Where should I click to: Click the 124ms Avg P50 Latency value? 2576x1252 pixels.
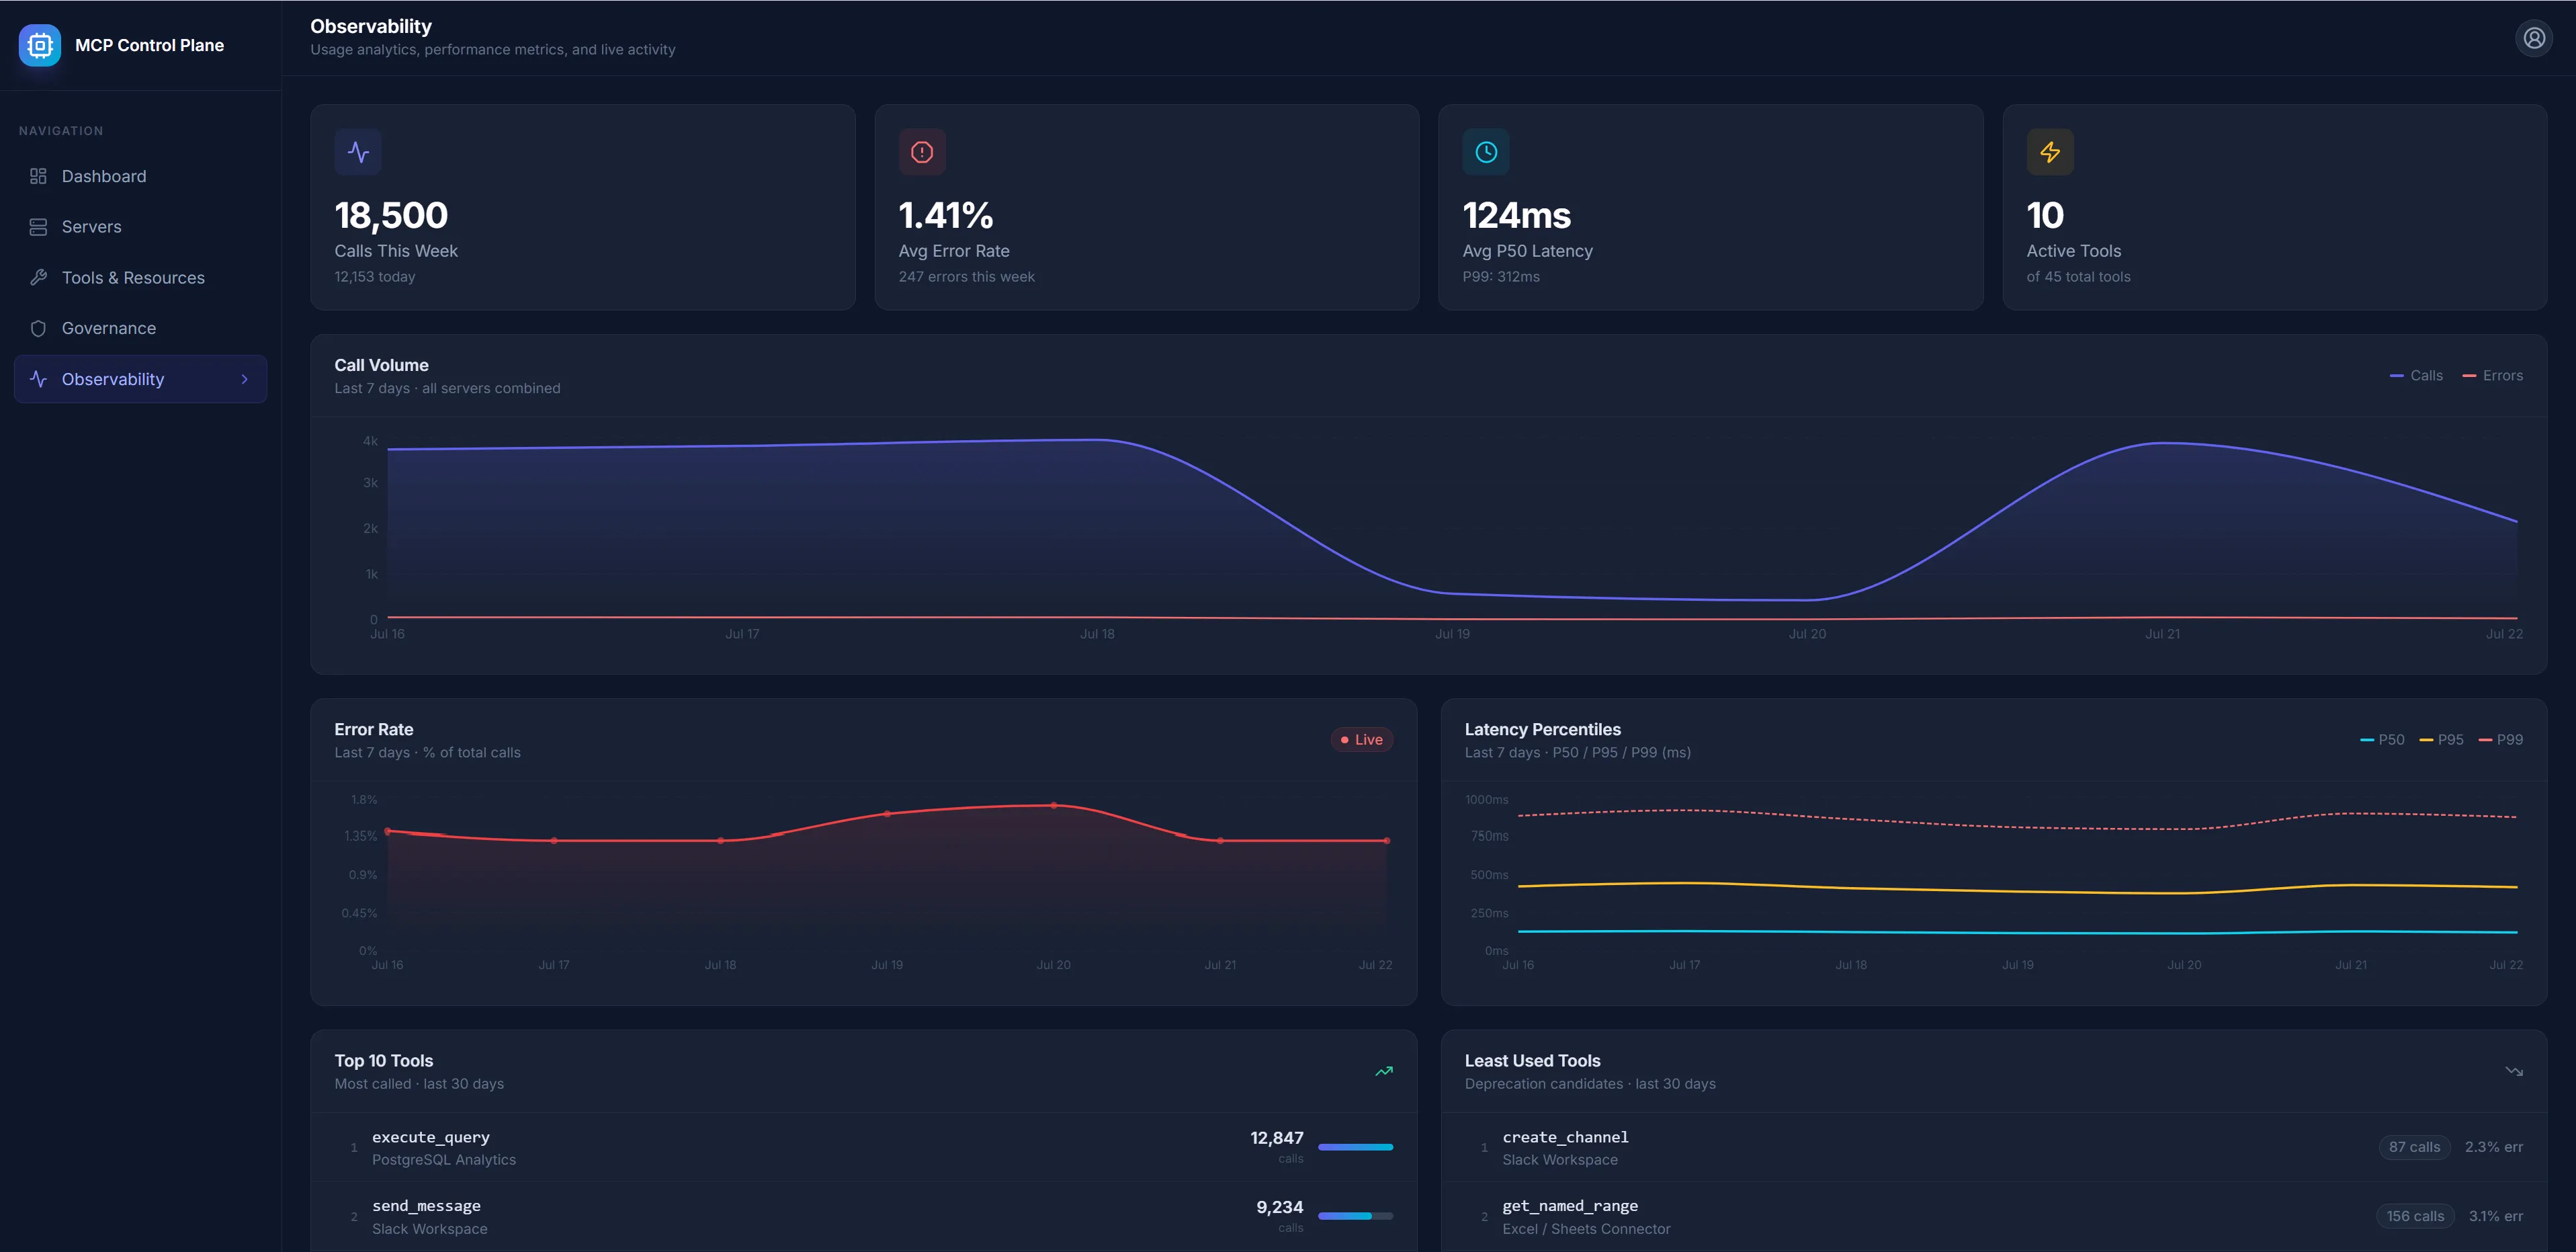(x=1516, y=215)
